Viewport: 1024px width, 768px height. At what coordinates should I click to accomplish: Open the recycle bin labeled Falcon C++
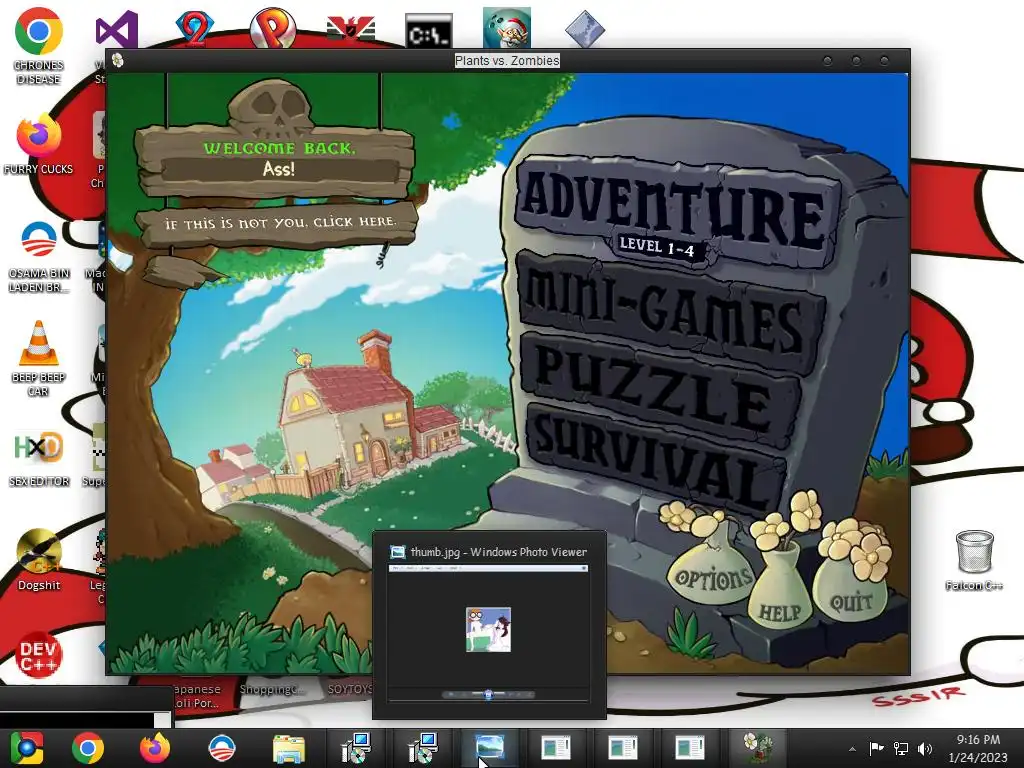click(974, 560)
